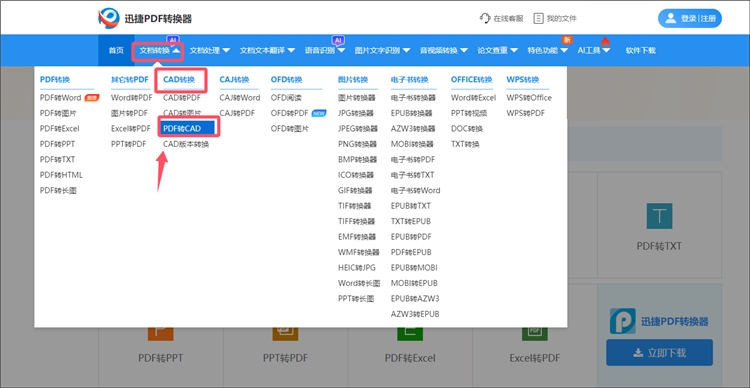Open WPS转Office link

pyautogui.click(x=529, y=98)
